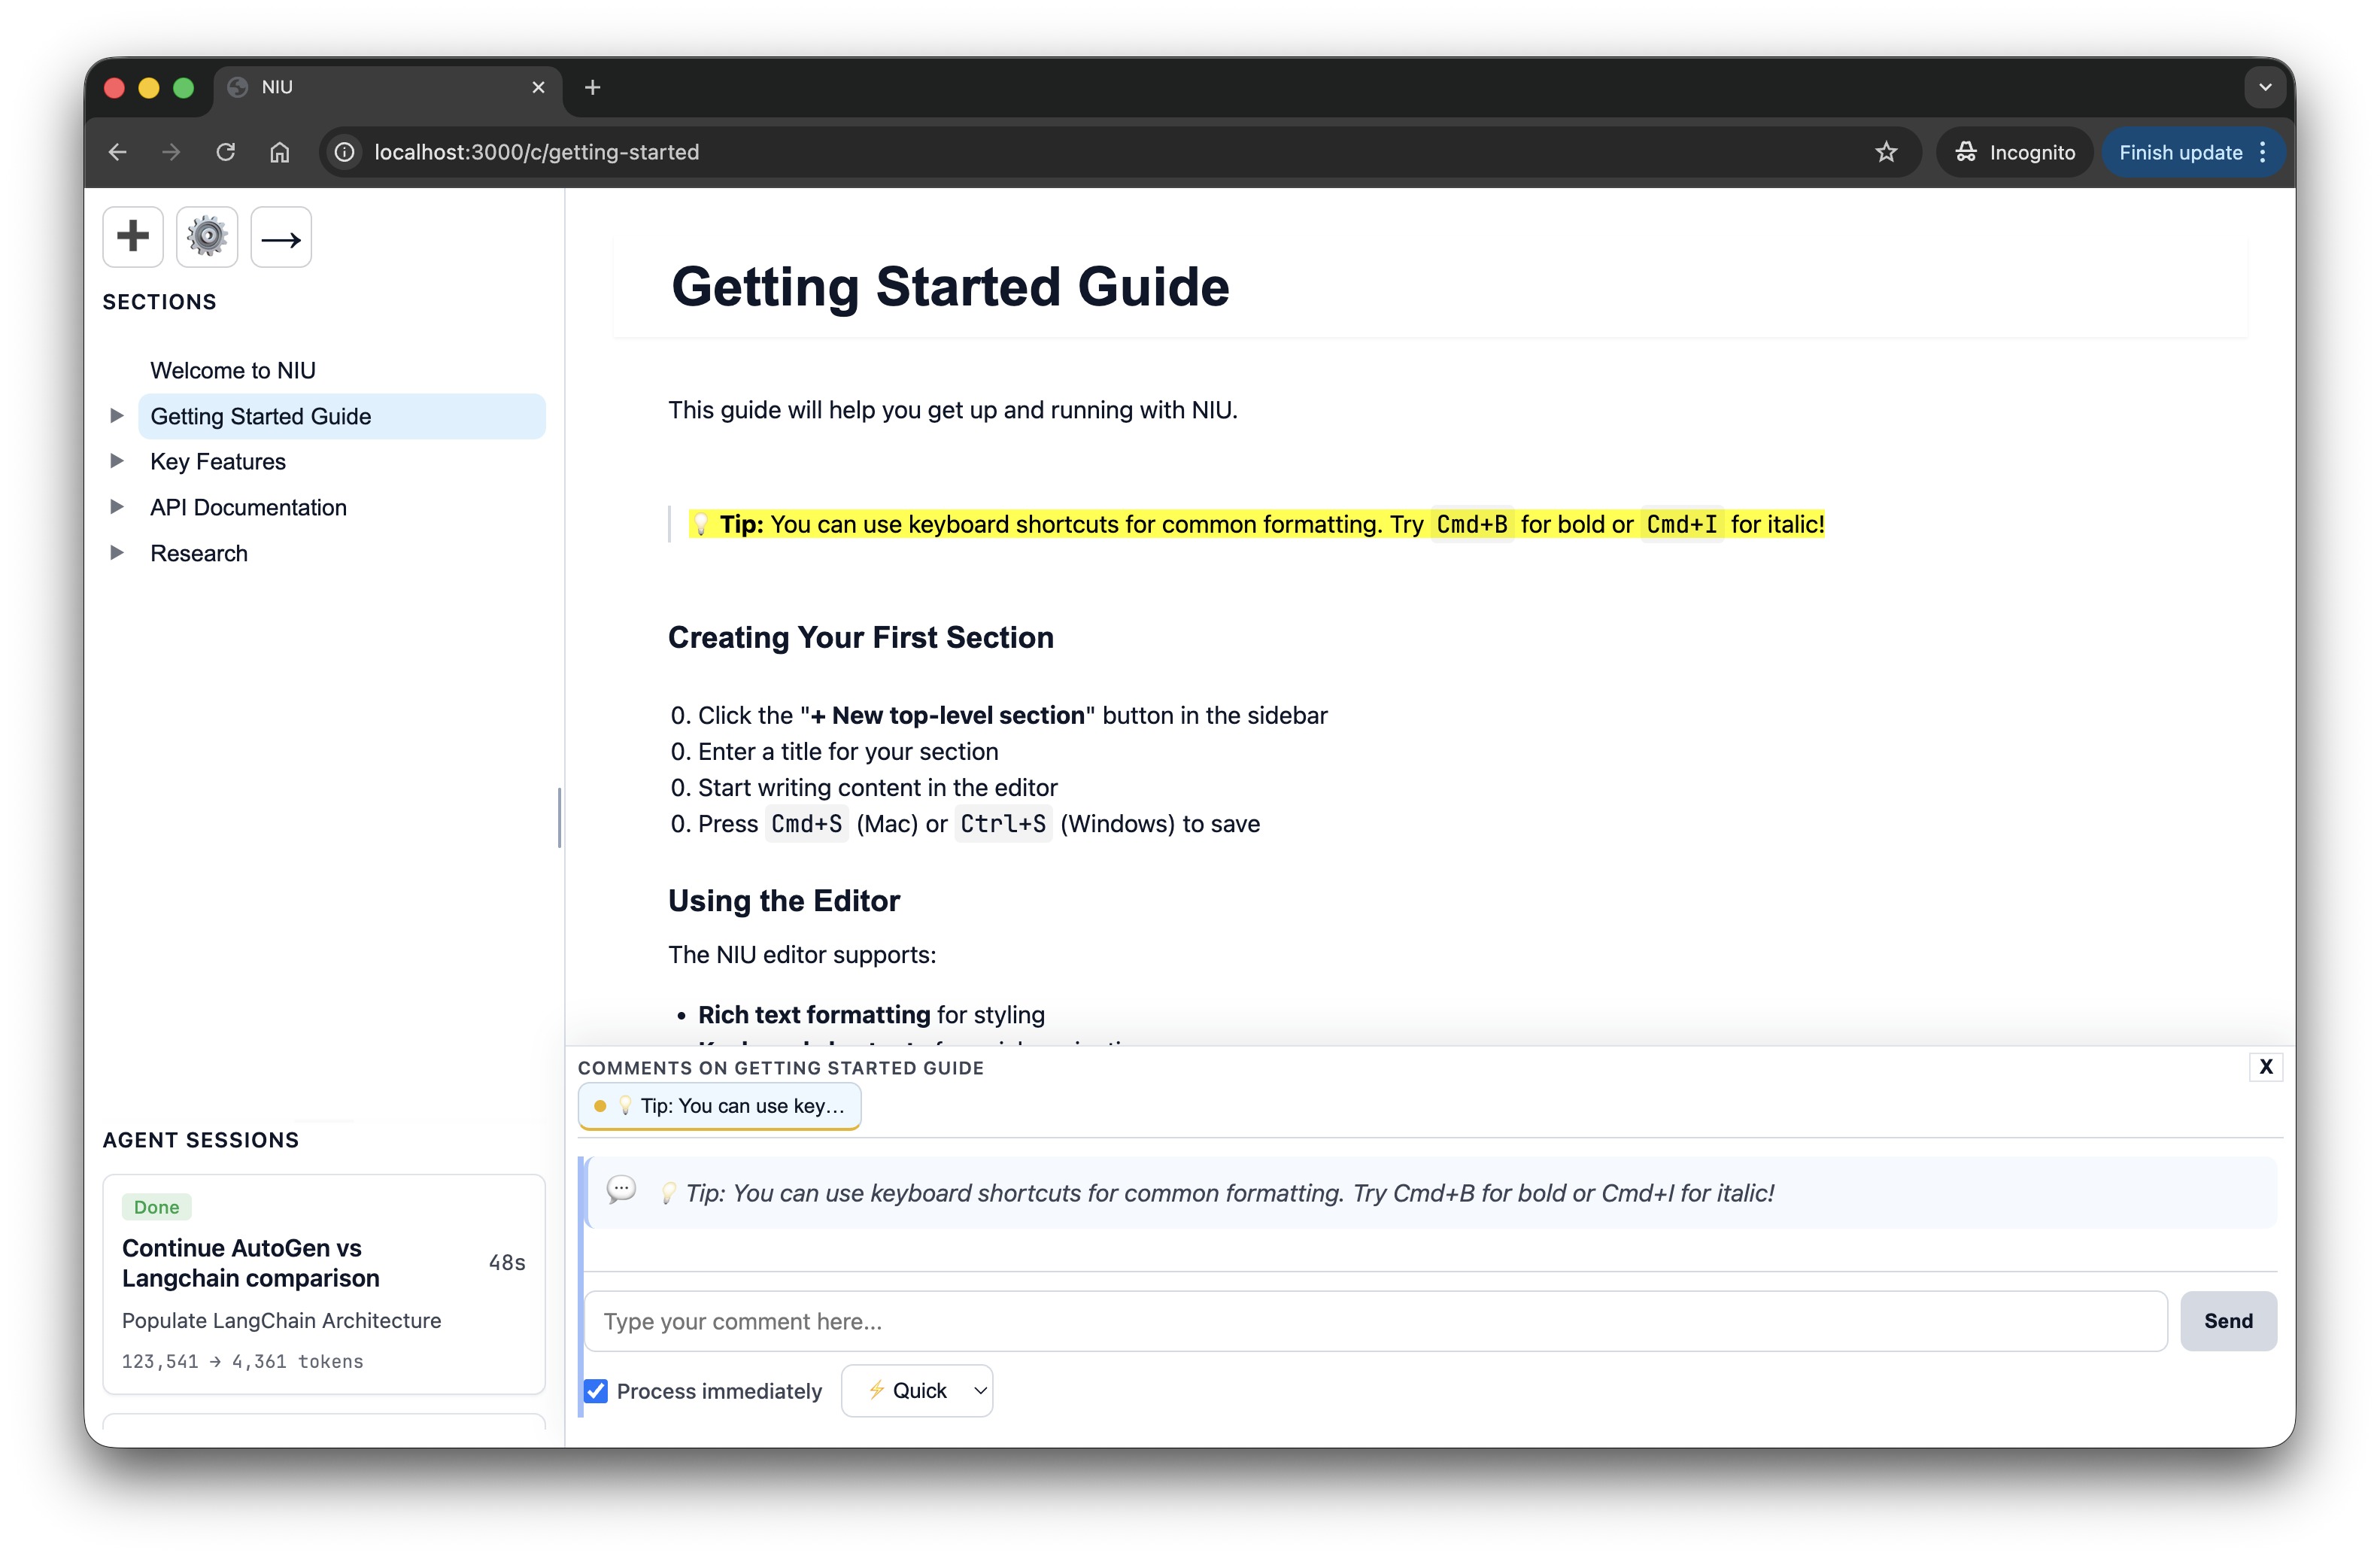This screenshot has width=2380, height=1559.
Task: Click the address bar URL
Action: 537,152
